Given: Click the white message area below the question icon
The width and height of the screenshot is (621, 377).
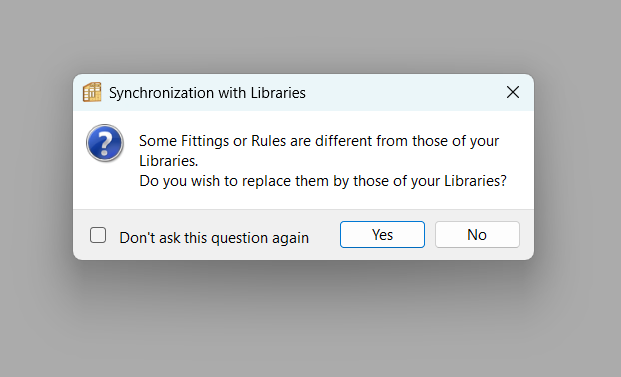Looking at the screenshot, I should click(105, 185).
